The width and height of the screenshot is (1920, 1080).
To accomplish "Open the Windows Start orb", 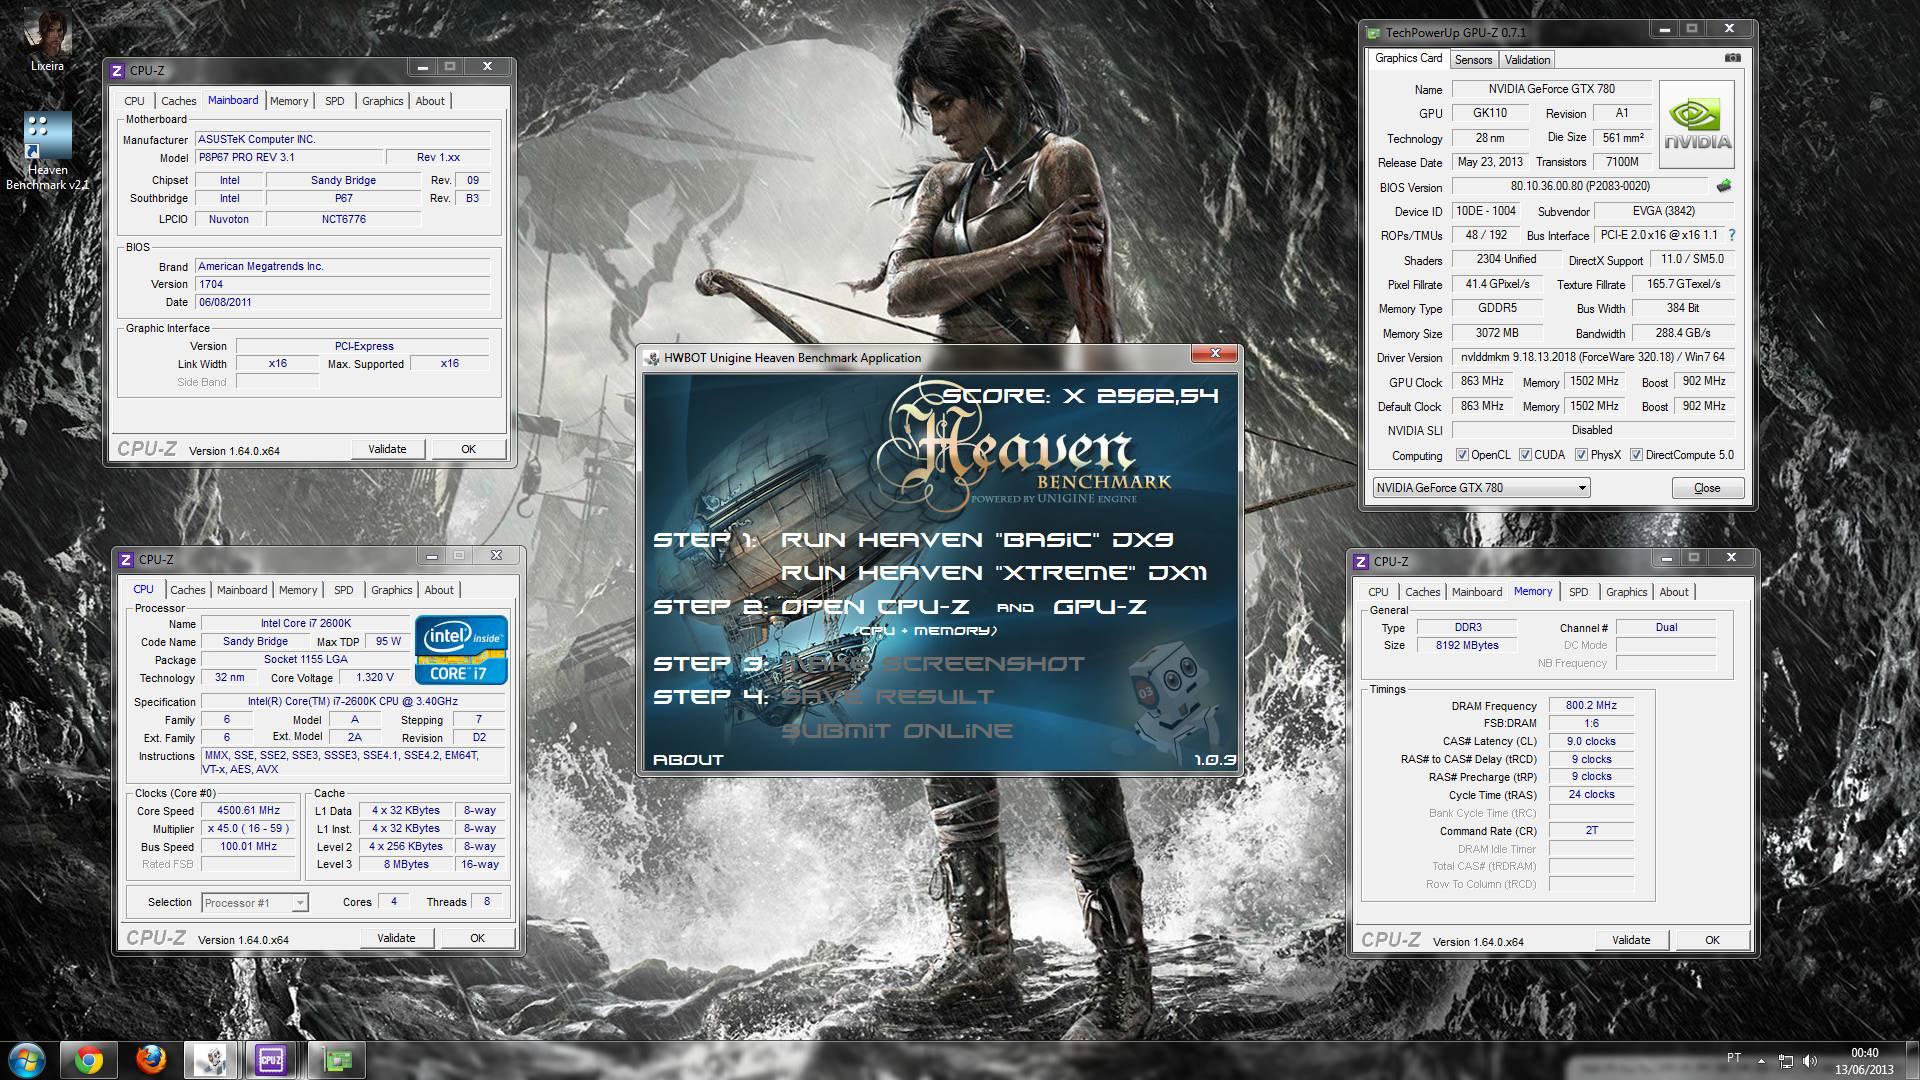I will pyautogui.click(x=27, y=1060).
